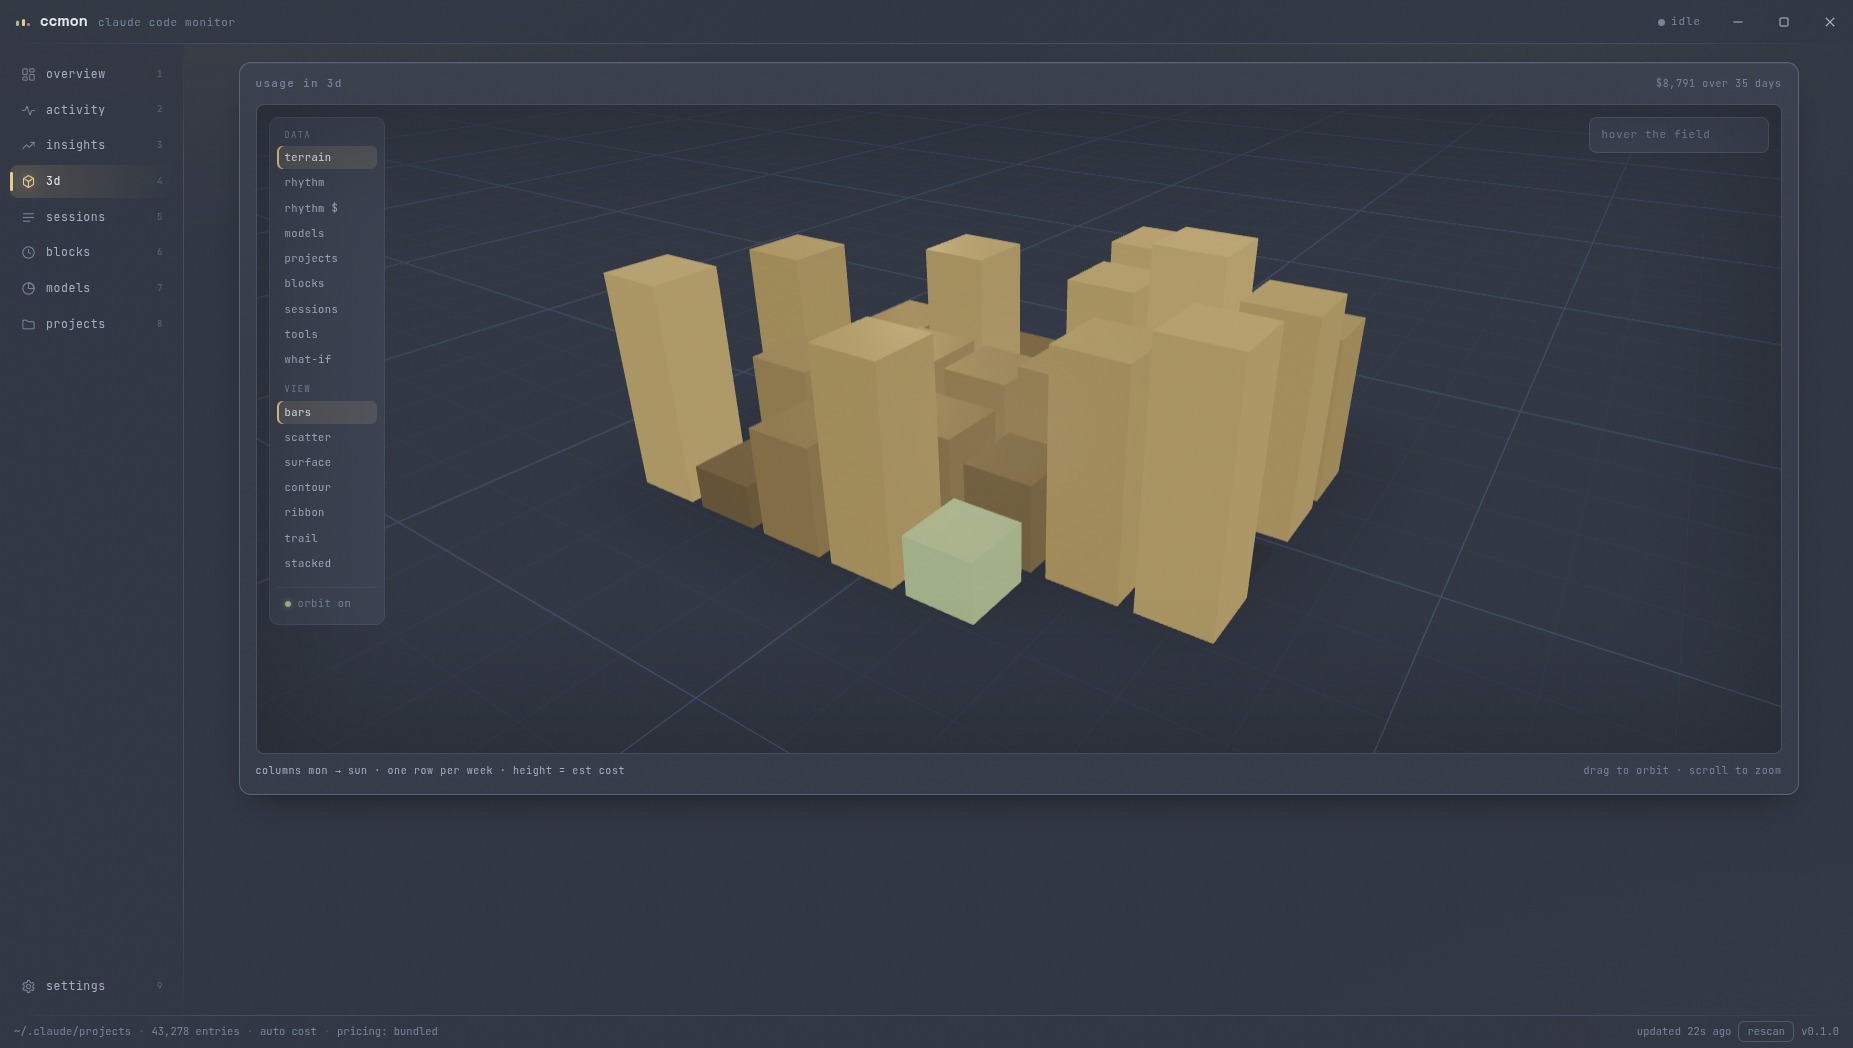Select terrain data mode
The height and width of the screenshot is (1048, 1853).
pyautogui.click(x=327, y=157)
